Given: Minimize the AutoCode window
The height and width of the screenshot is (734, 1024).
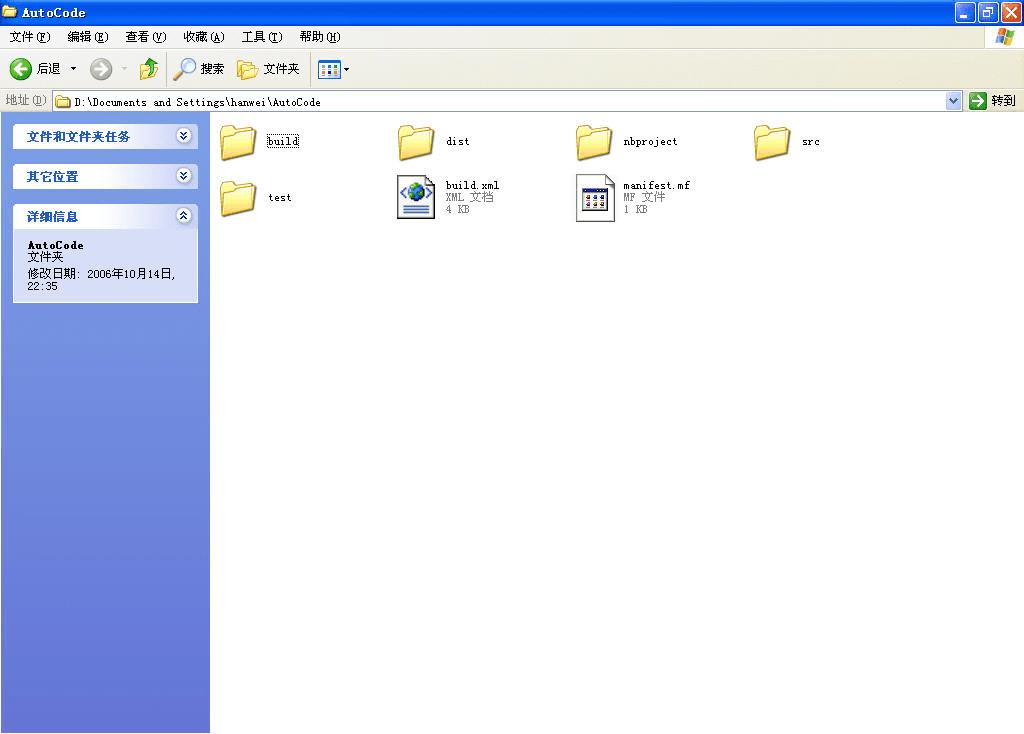Looking at the screenshot, I should tap(965, 12).
